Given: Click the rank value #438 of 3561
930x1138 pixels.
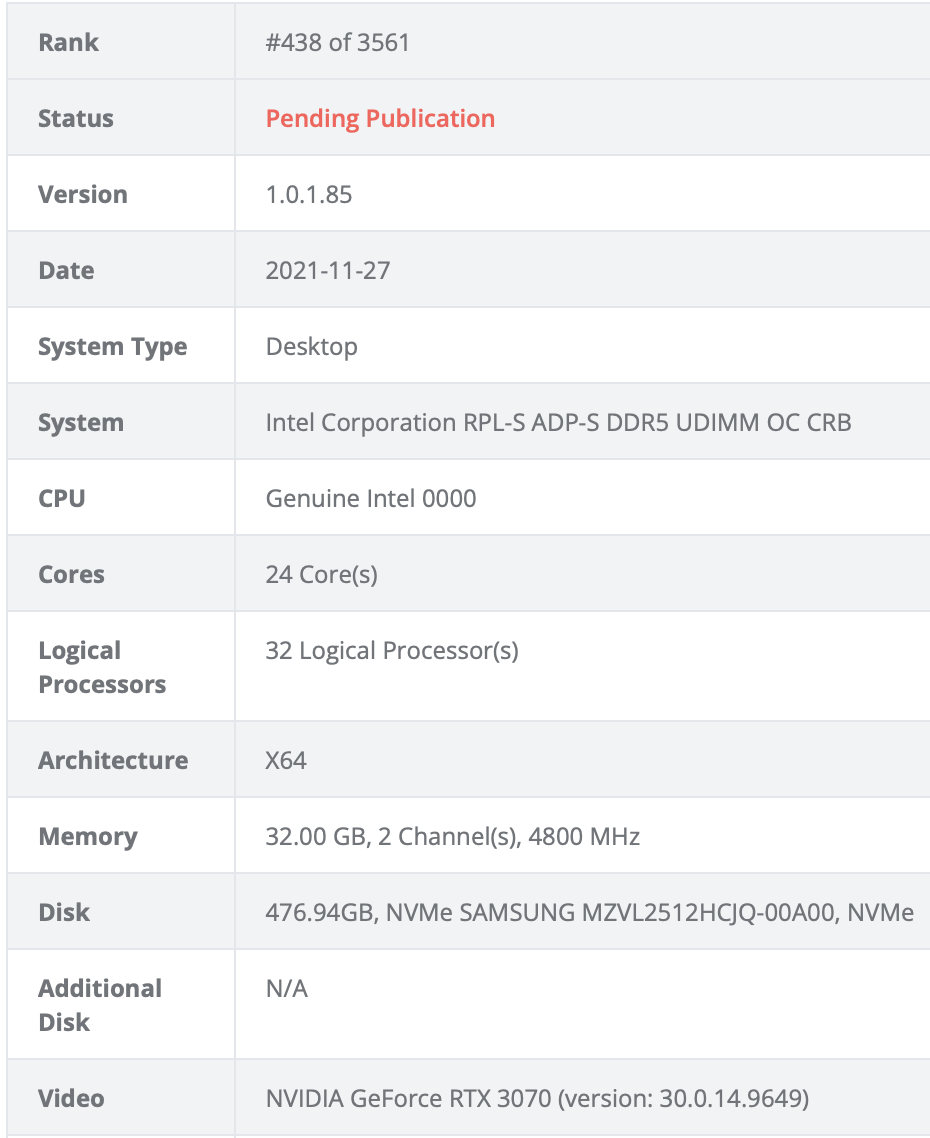Looking at the screenshot, I should (x=338, y=43).
